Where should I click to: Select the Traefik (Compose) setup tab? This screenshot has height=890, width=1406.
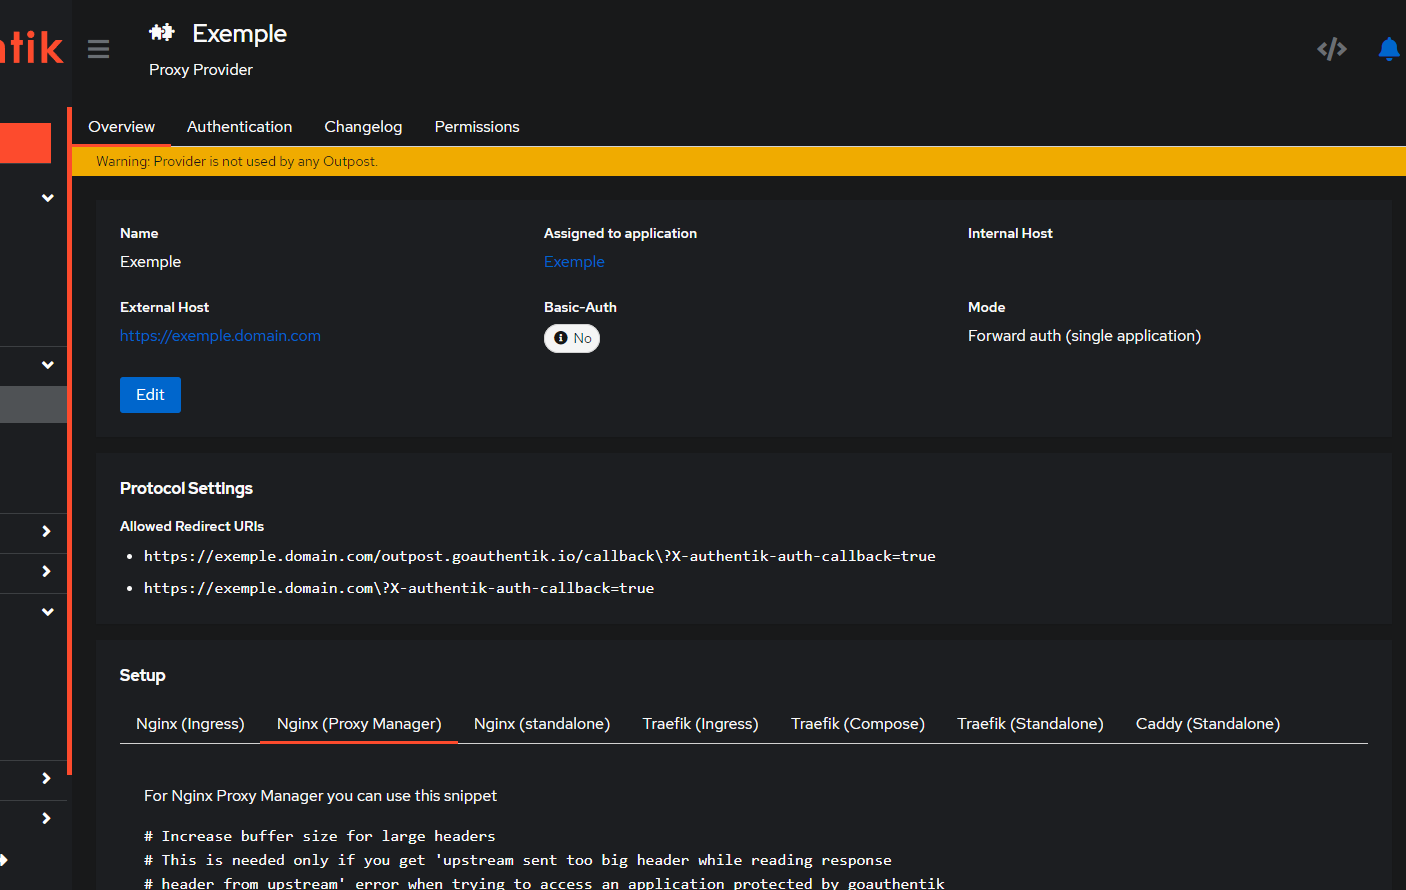(857, 724)
